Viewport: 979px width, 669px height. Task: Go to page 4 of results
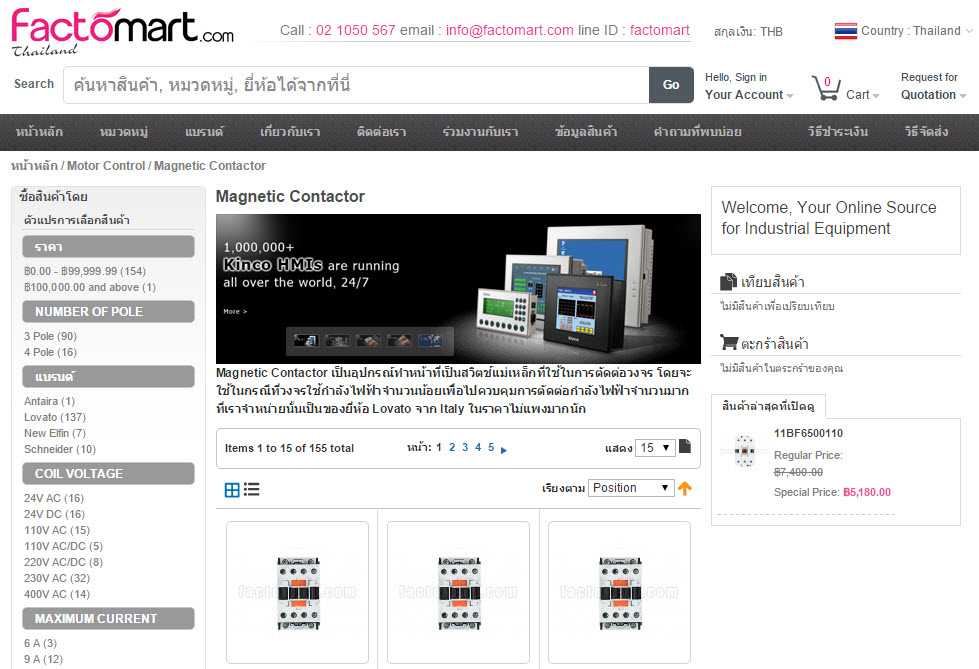tap(478, 447)
